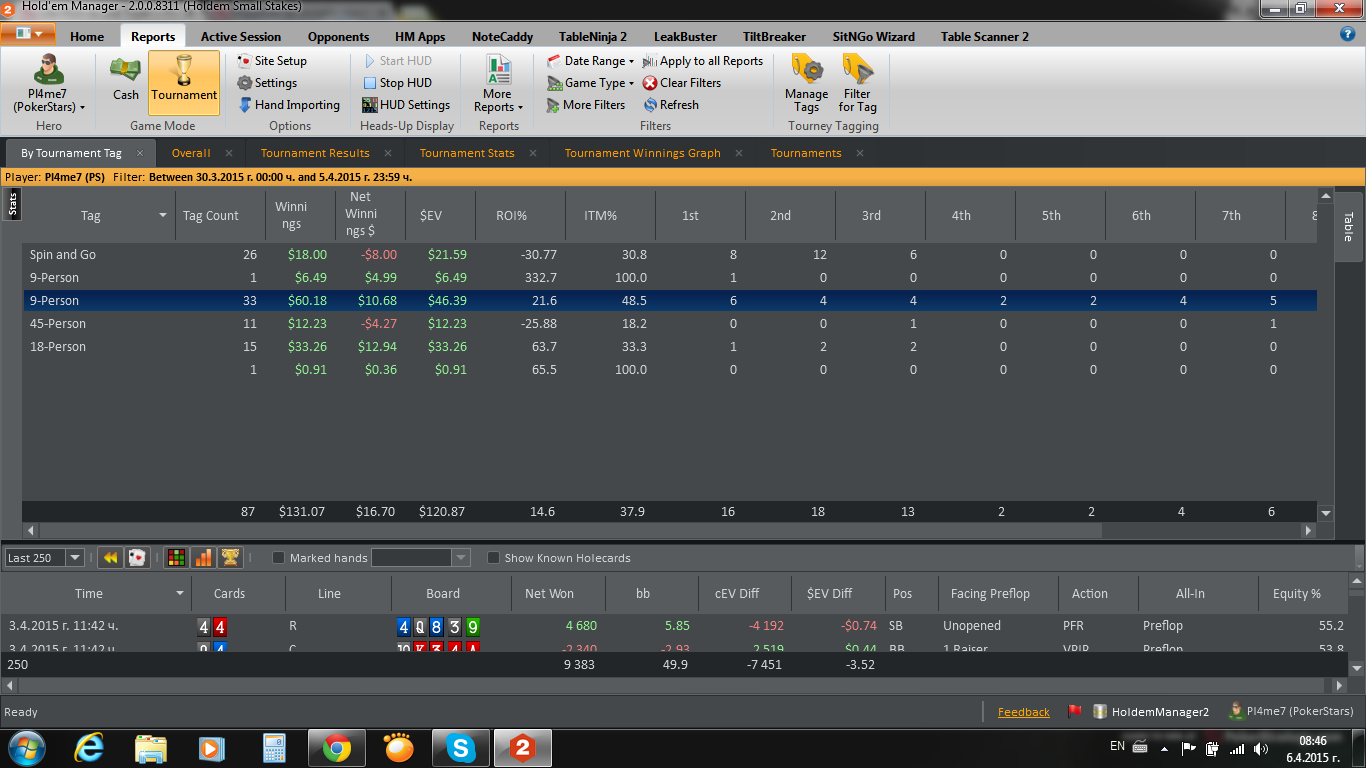The width and height of the screenshot is (1366, 768).
Task: Open HUD Settings
Action: pyautogui.click(x=406, y=105)
